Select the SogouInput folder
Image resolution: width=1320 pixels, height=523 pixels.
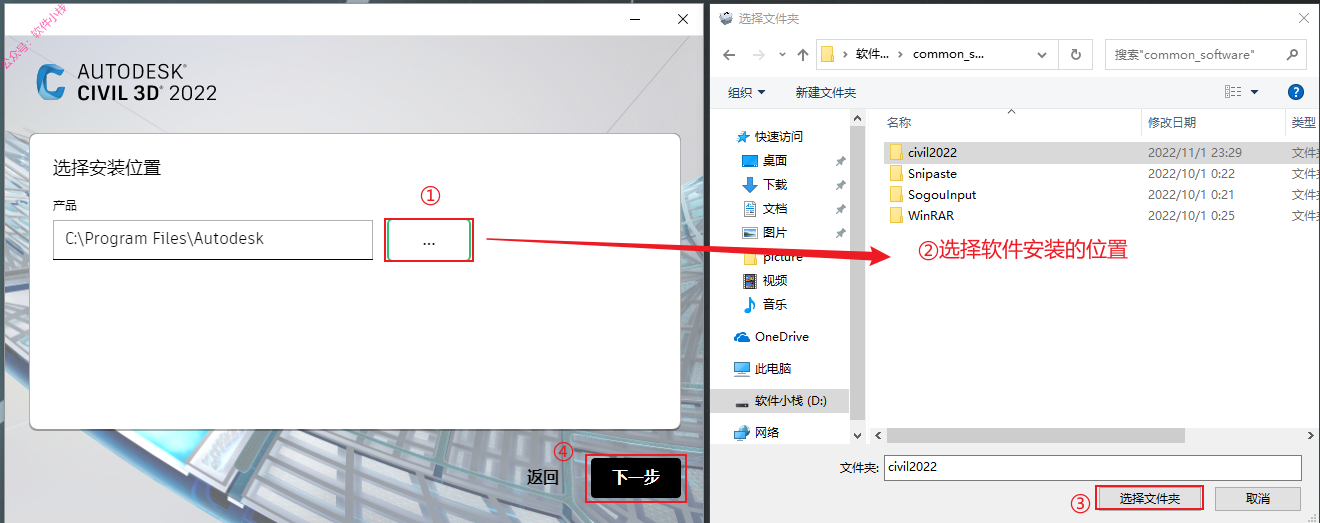tap(942, 195)
